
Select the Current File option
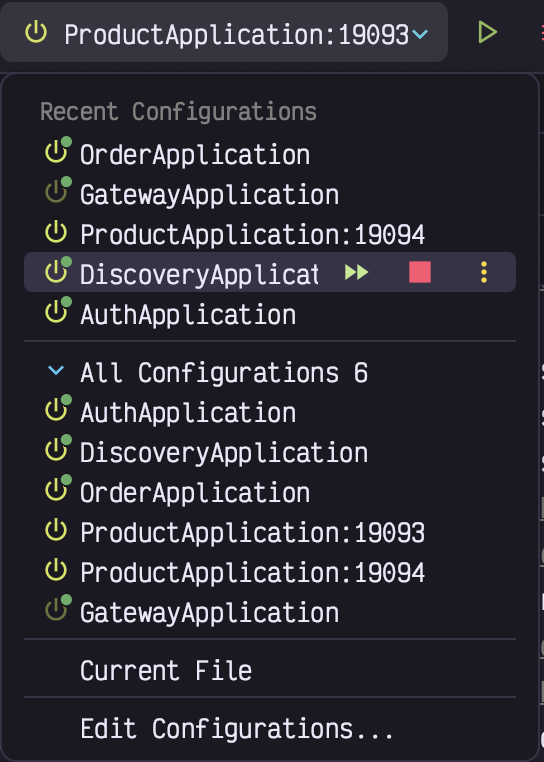coord(270,670)
